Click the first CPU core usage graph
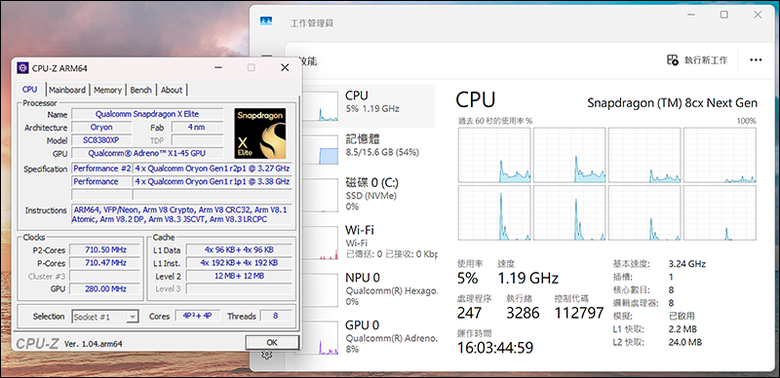This screenshot has height=378, width=780. (494, 155)
